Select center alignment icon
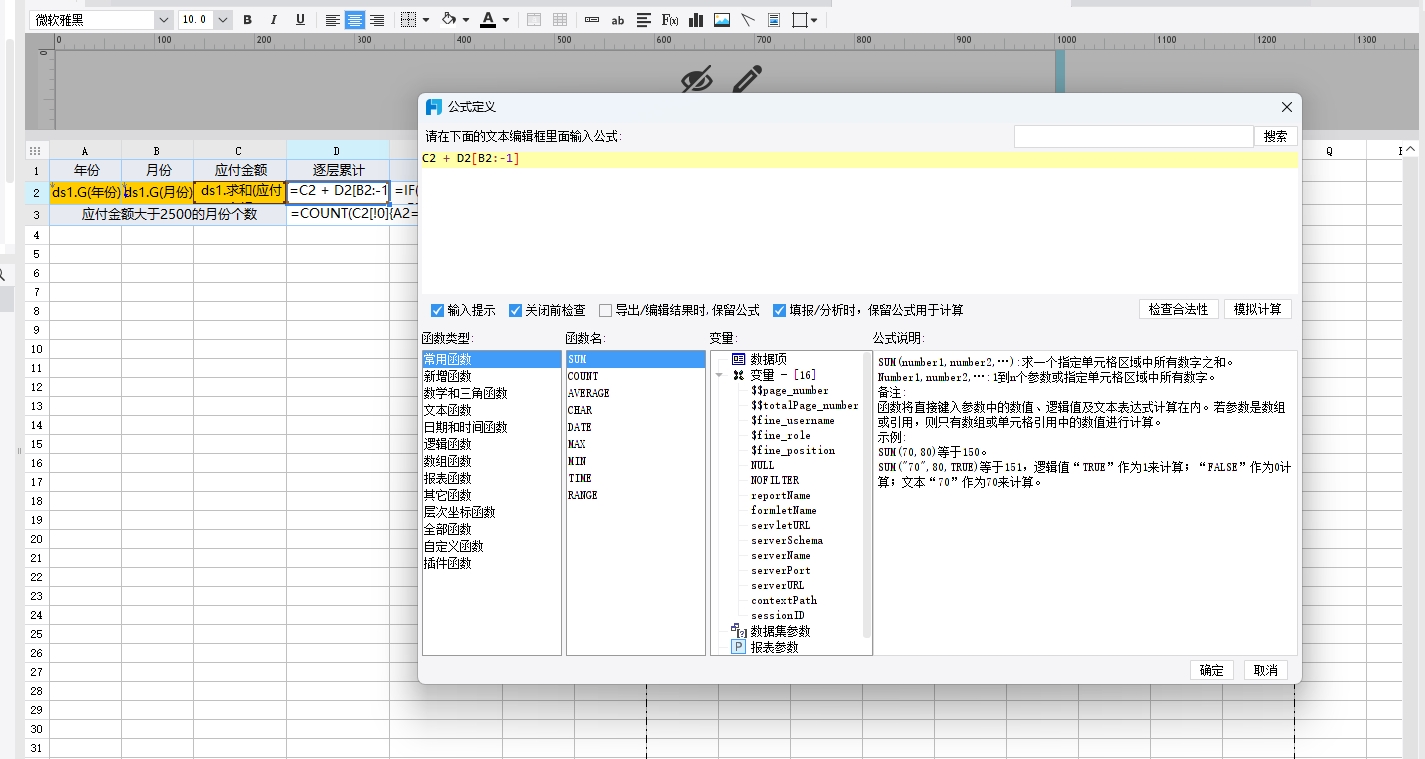Image resolution: width=1425 pixels, height=759 pixels. click(355, 20)
